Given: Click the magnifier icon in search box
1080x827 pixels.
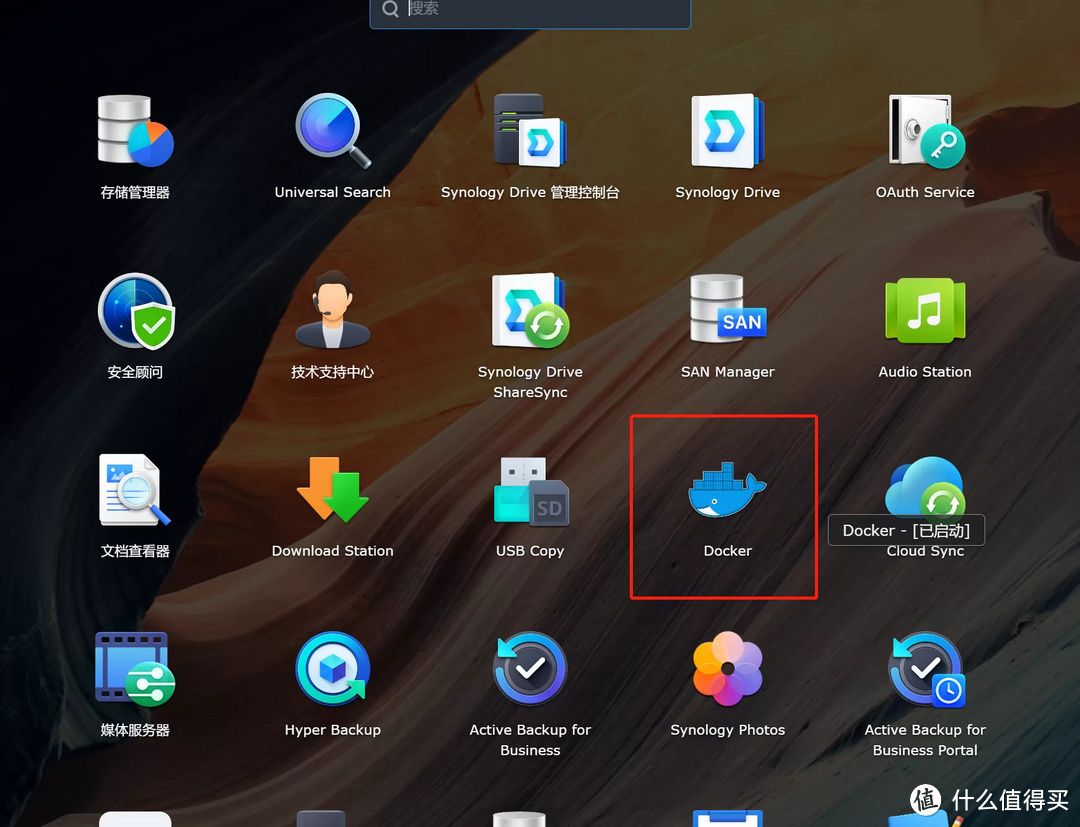Looking at the screenshot, I should 391,9.
